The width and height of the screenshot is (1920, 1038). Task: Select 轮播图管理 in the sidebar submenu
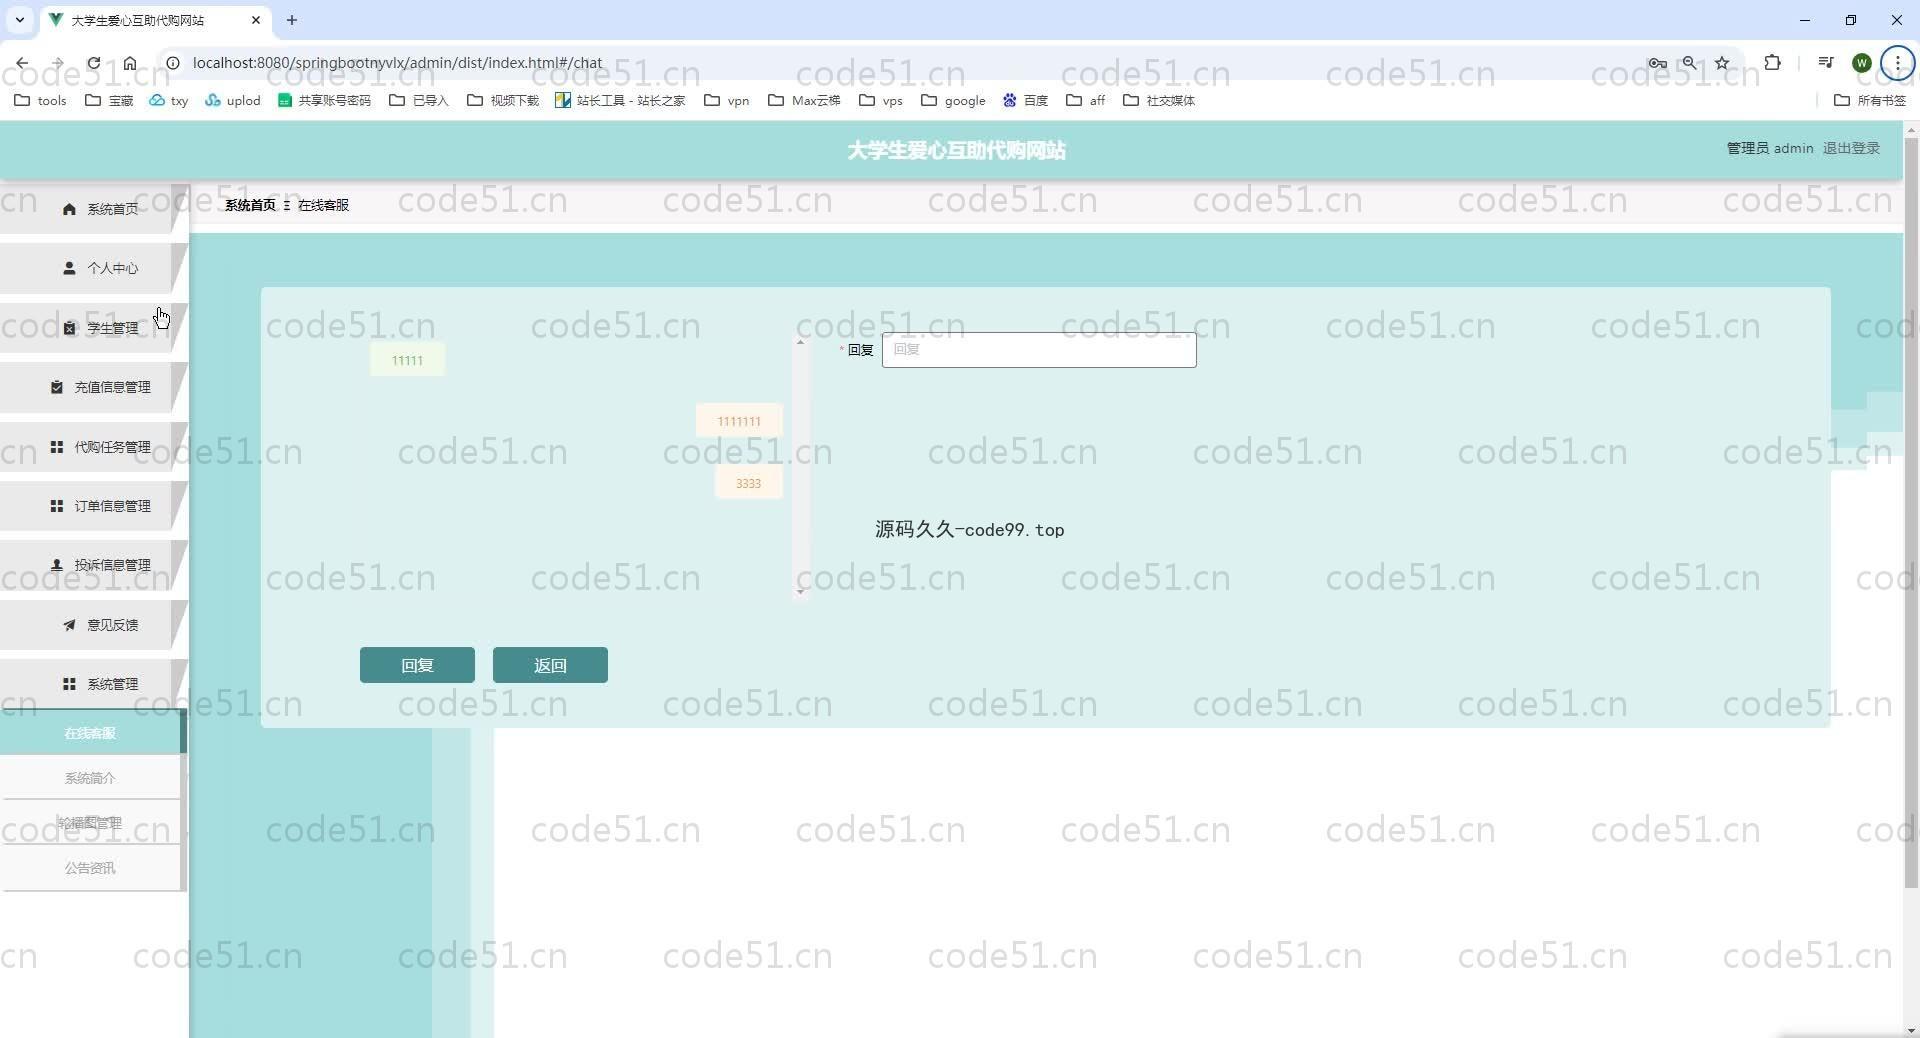point(90,823)
